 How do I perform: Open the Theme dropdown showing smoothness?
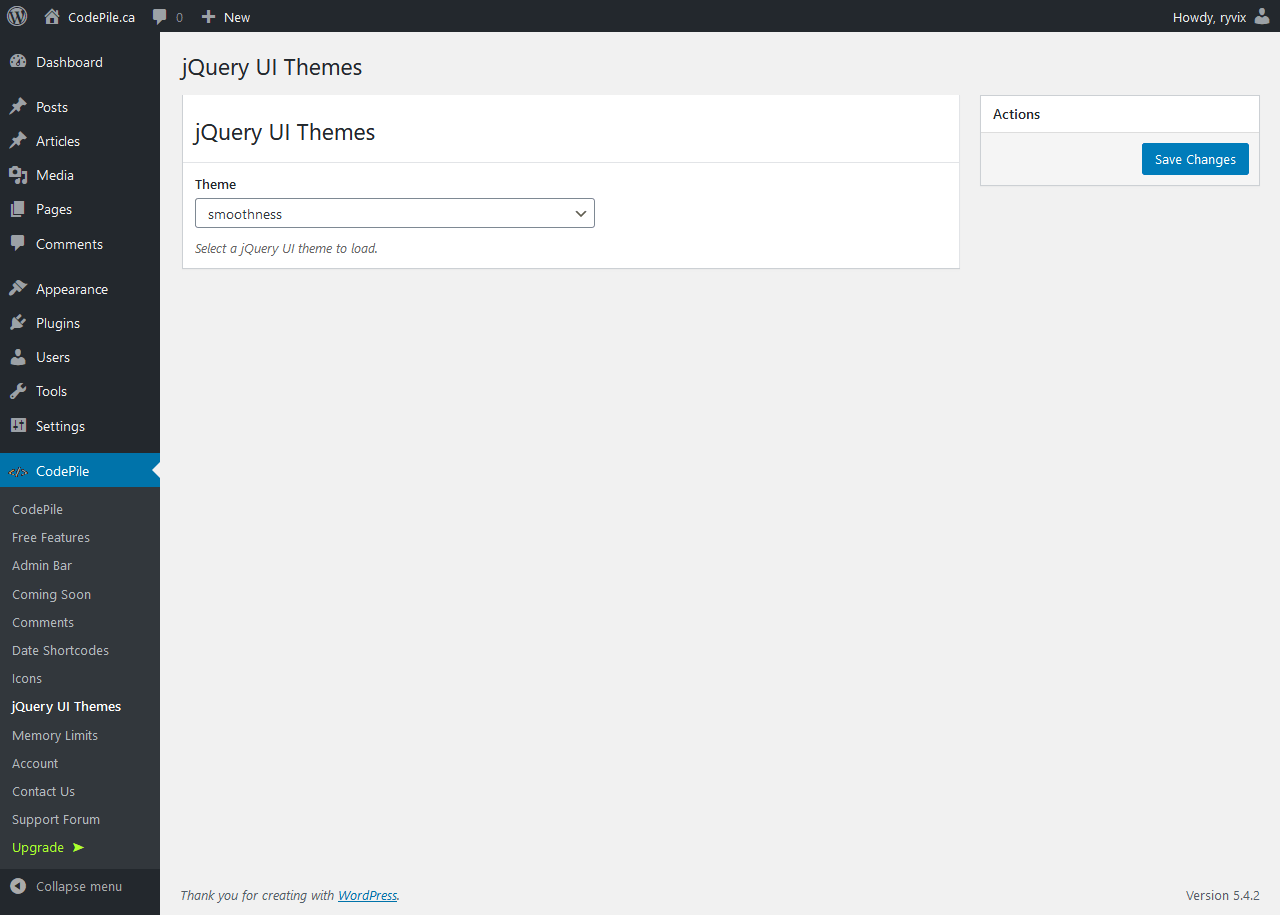tap(395, 213)
